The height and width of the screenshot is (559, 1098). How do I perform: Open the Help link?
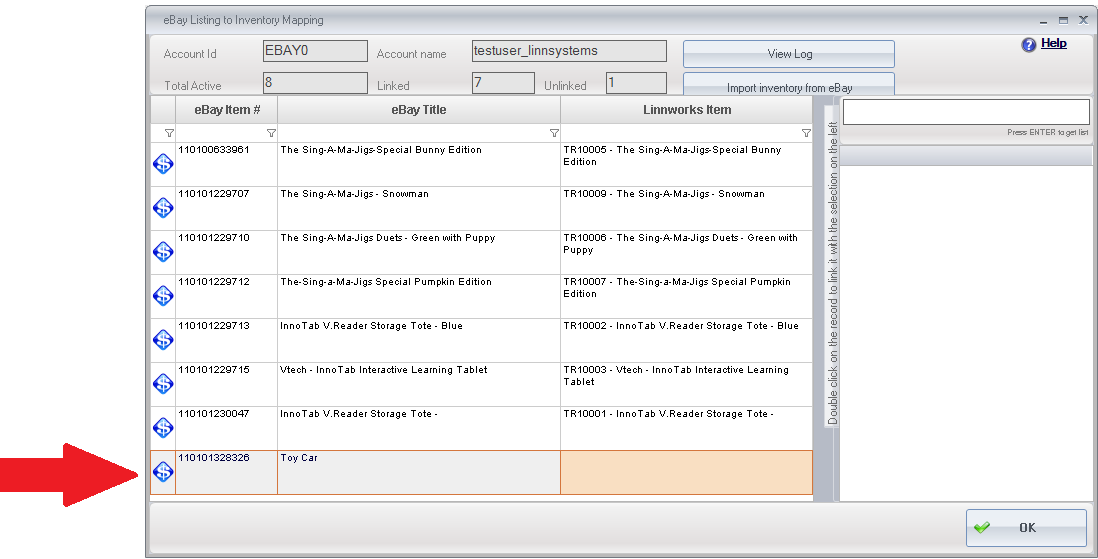[x=1054, y=44]
